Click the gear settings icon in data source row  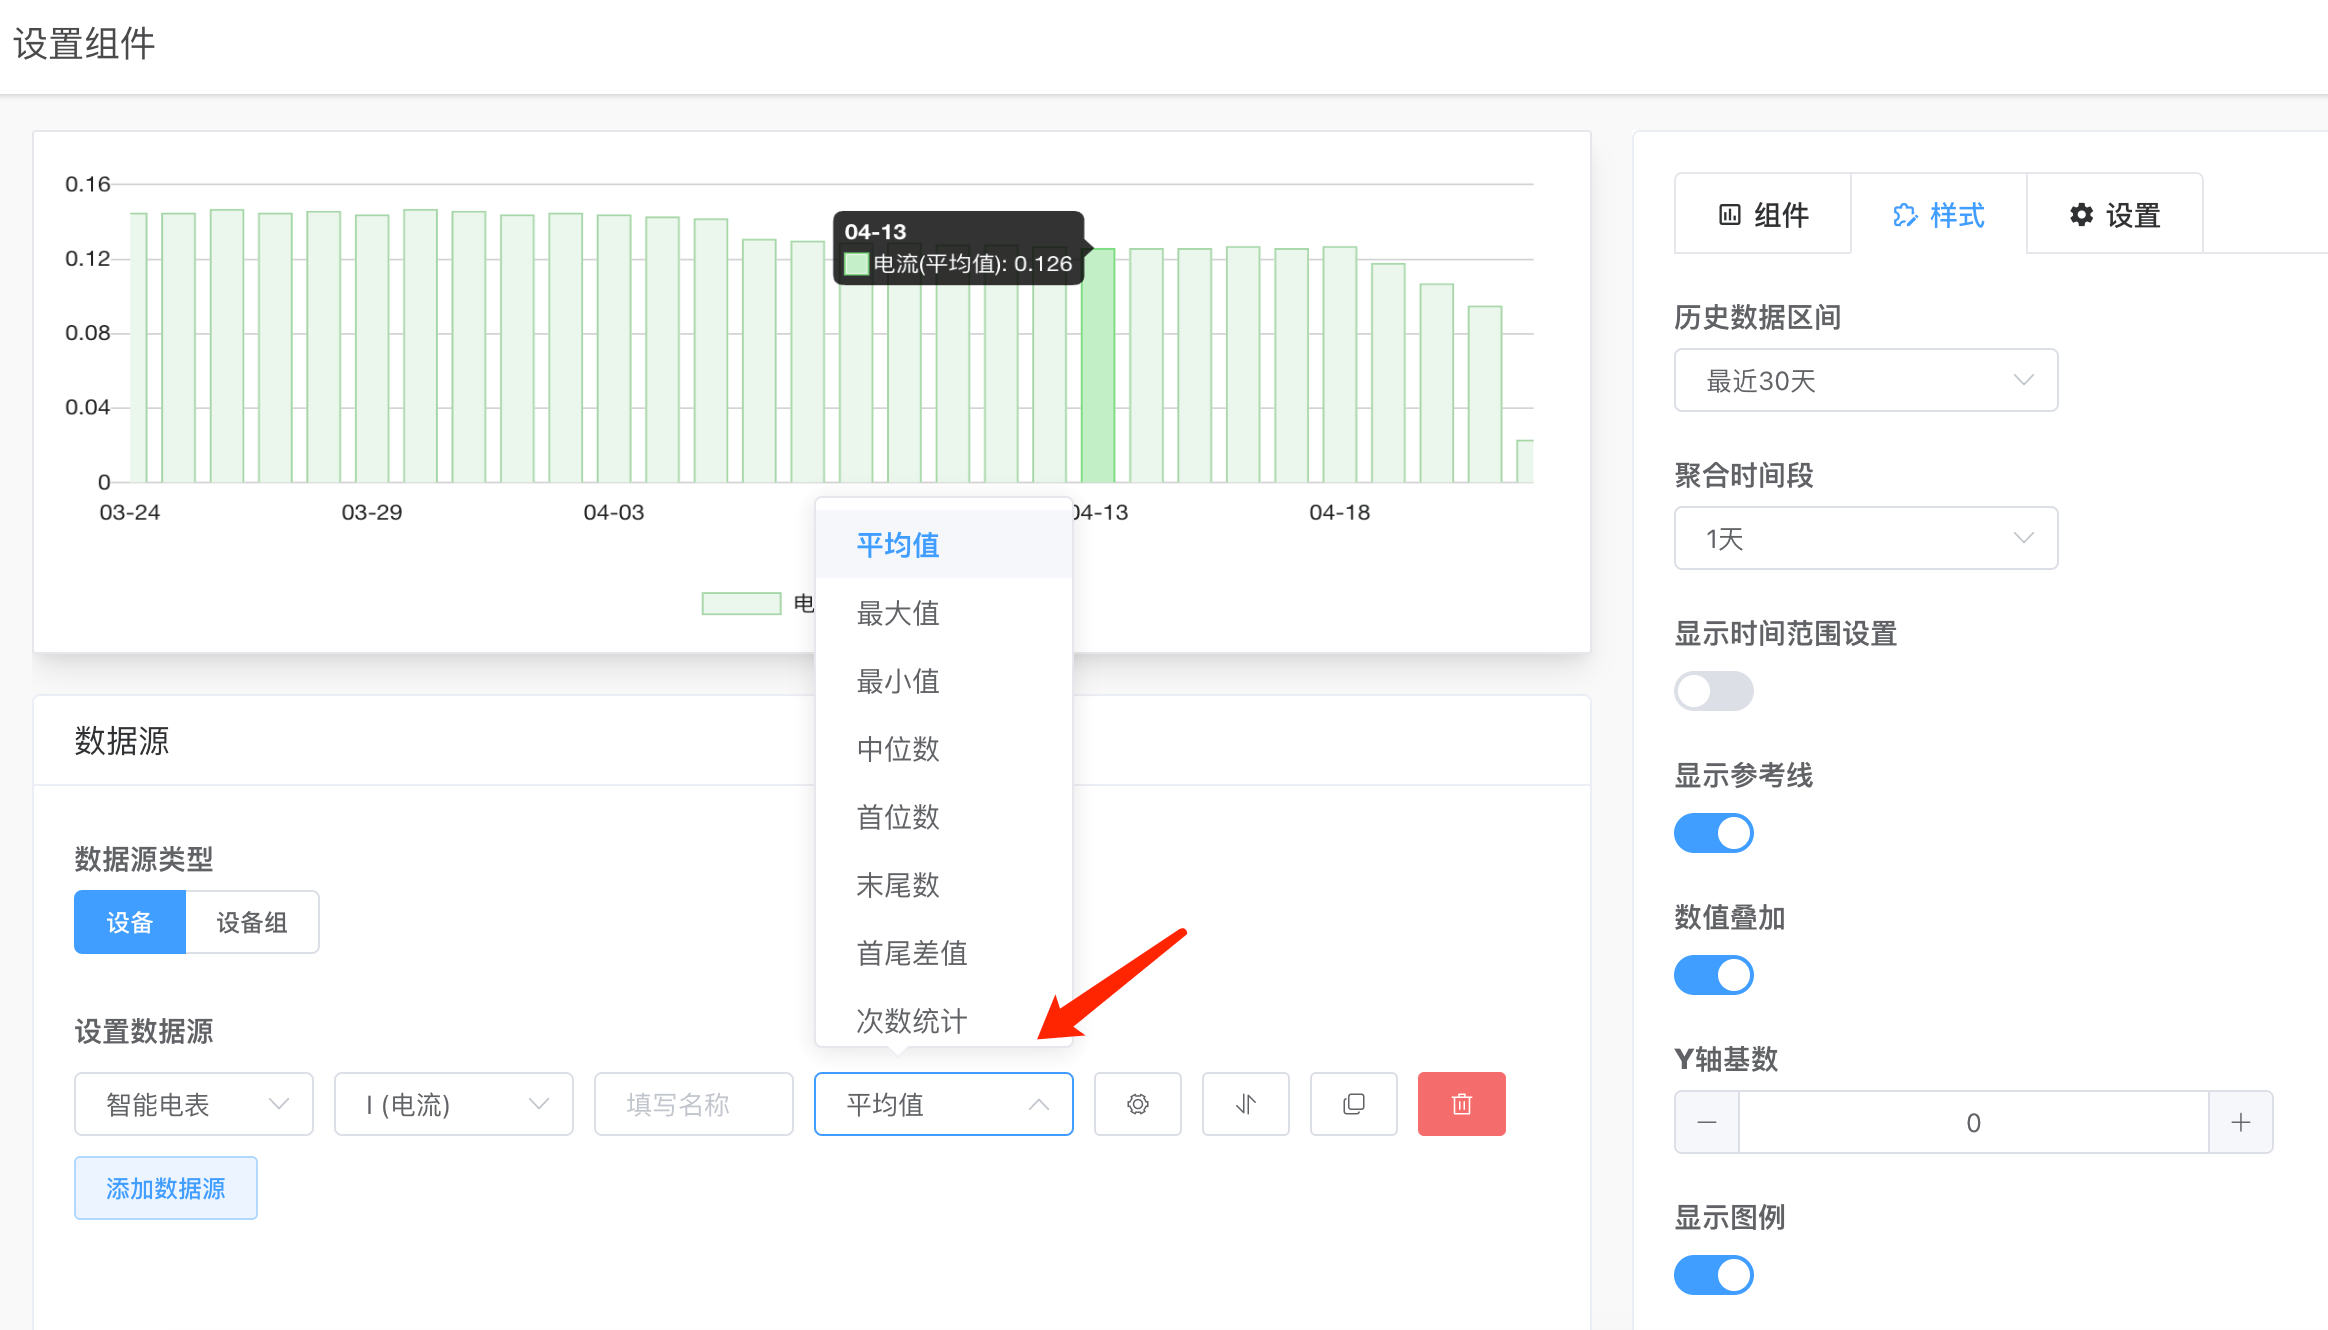[x=1137, y=1104]
